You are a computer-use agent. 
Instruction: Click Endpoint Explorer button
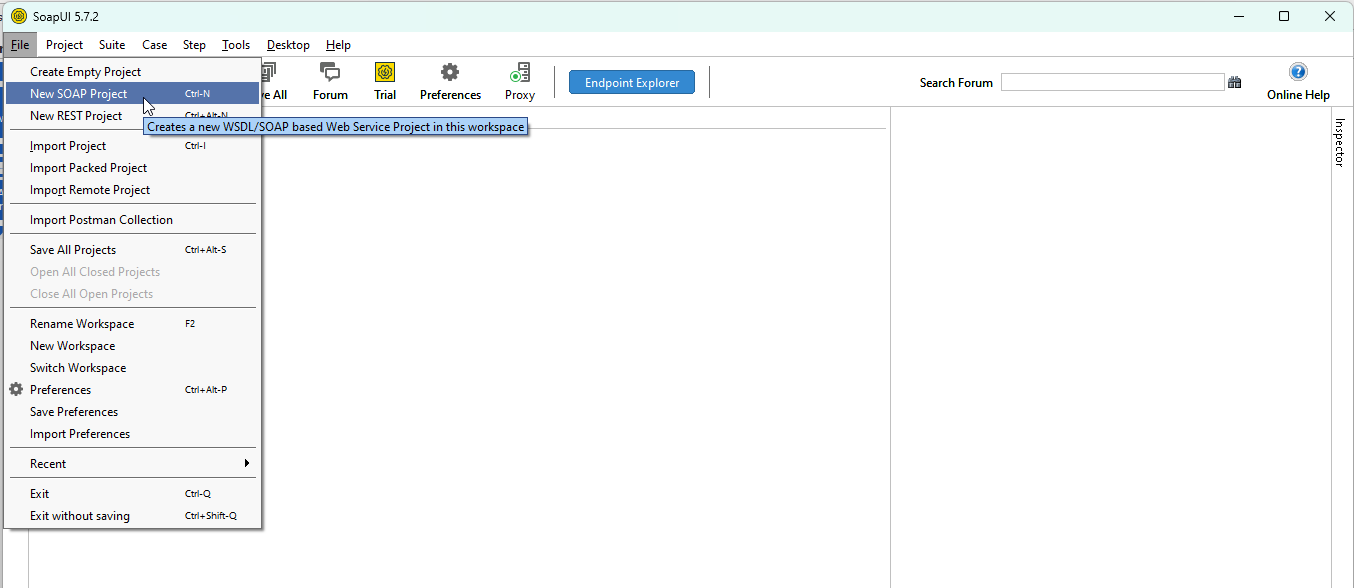pyautogui.click(x=632, y=83)
